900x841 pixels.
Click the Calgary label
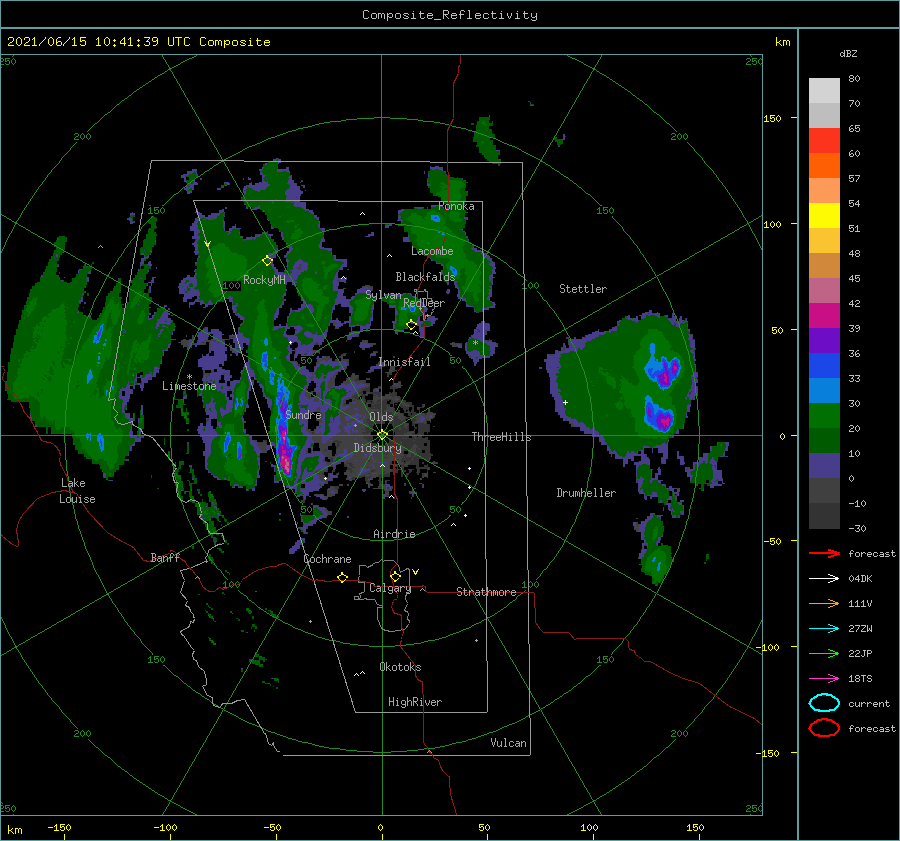point(390,588)
